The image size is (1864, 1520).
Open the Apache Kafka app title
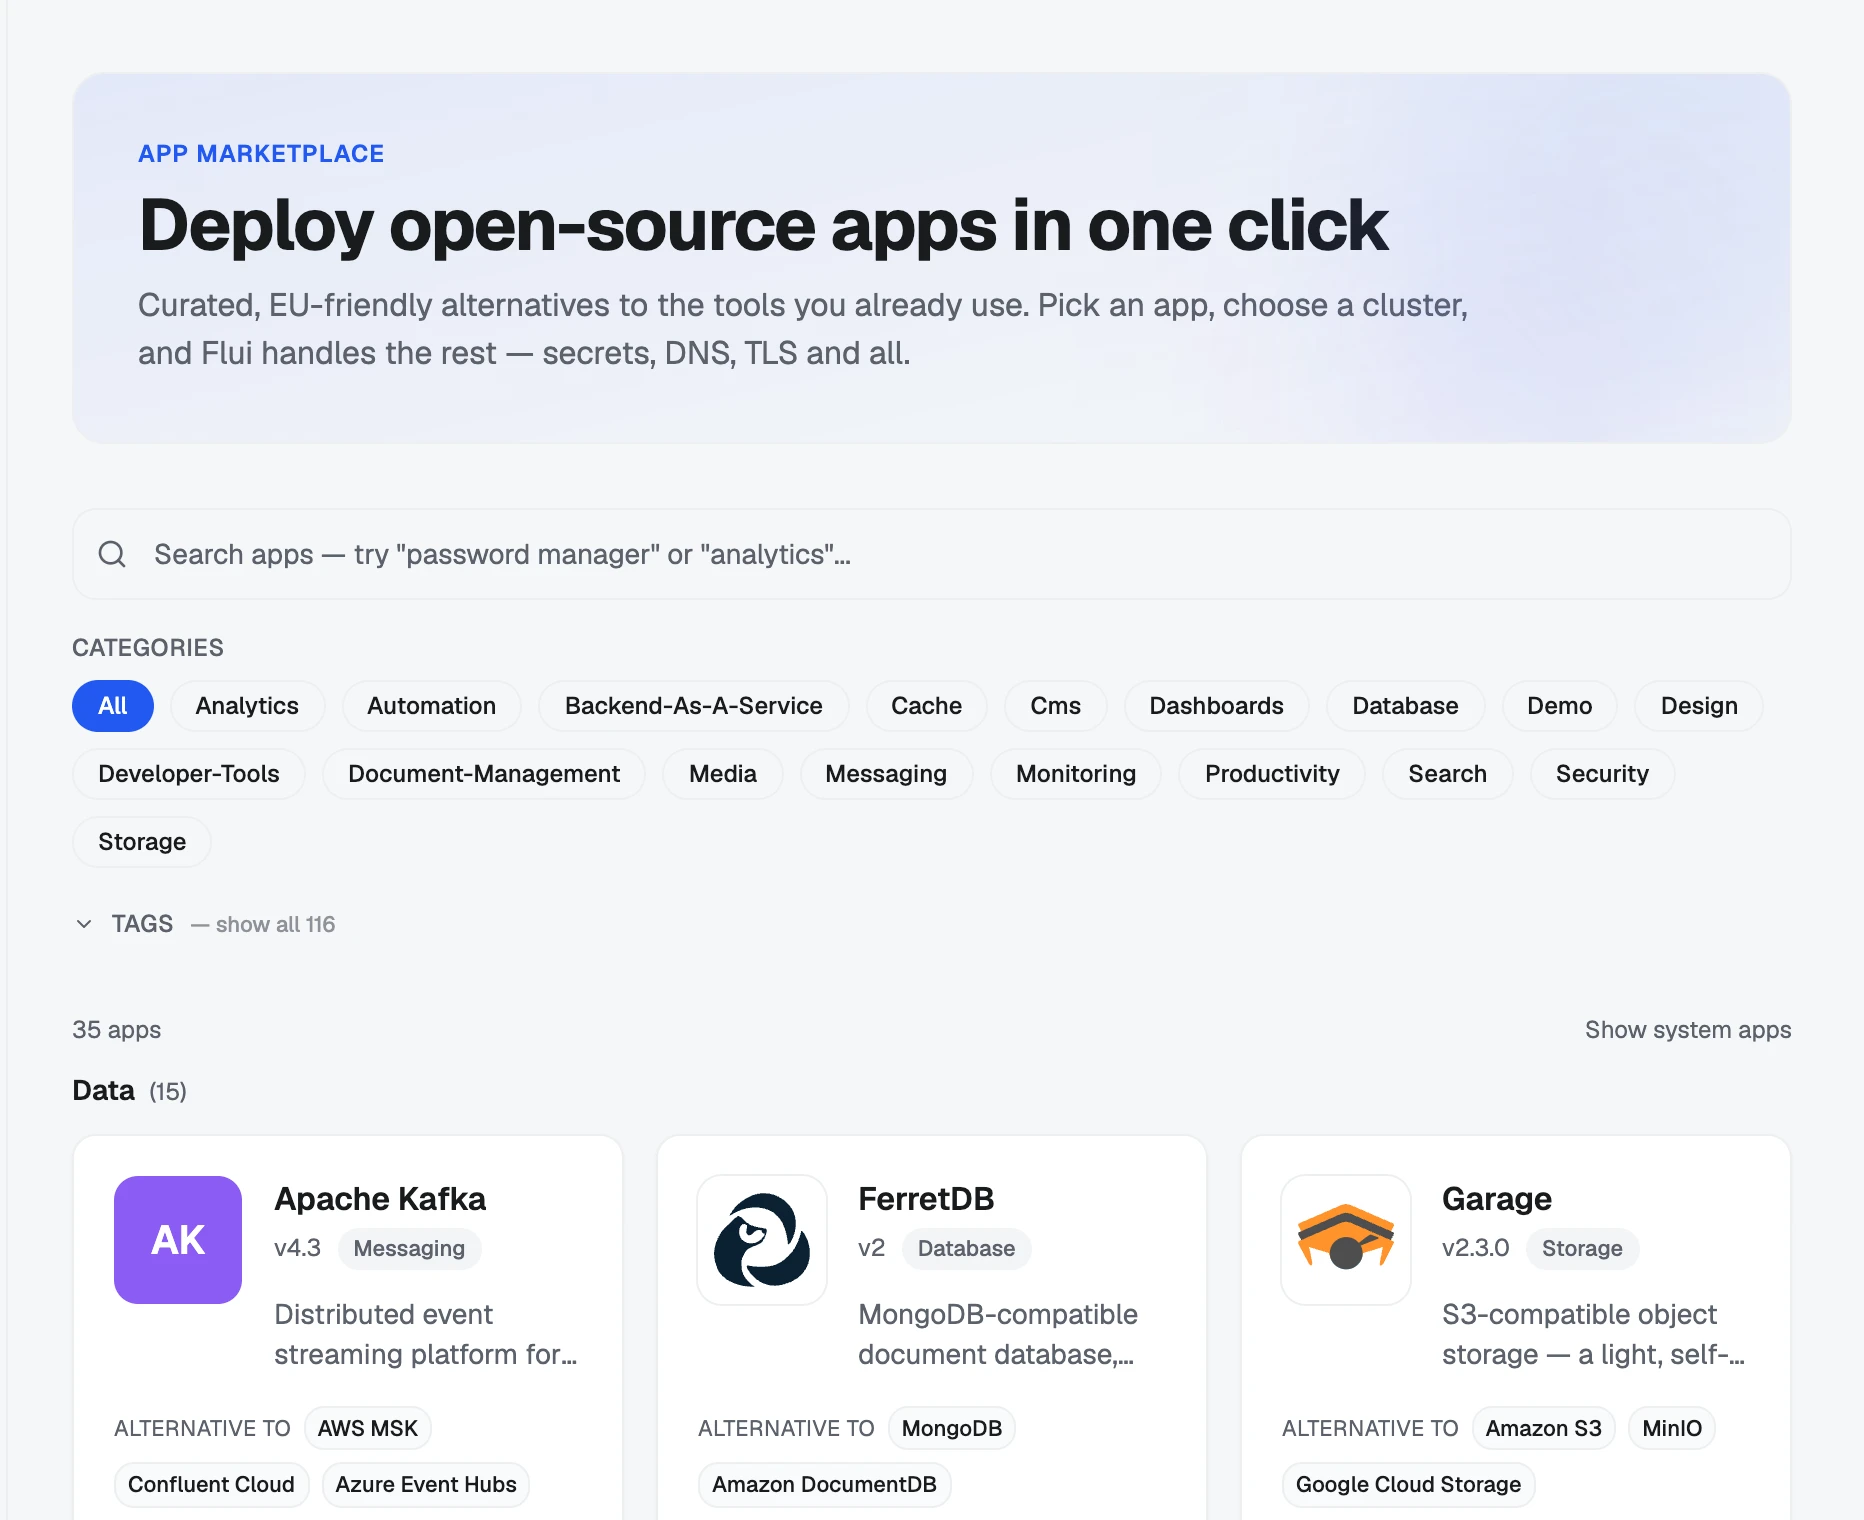380,1199
